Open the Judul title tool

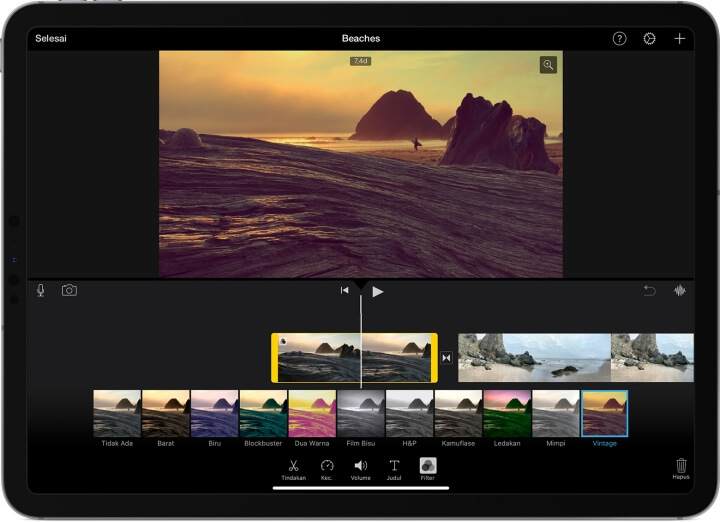[x=394, y=469]
